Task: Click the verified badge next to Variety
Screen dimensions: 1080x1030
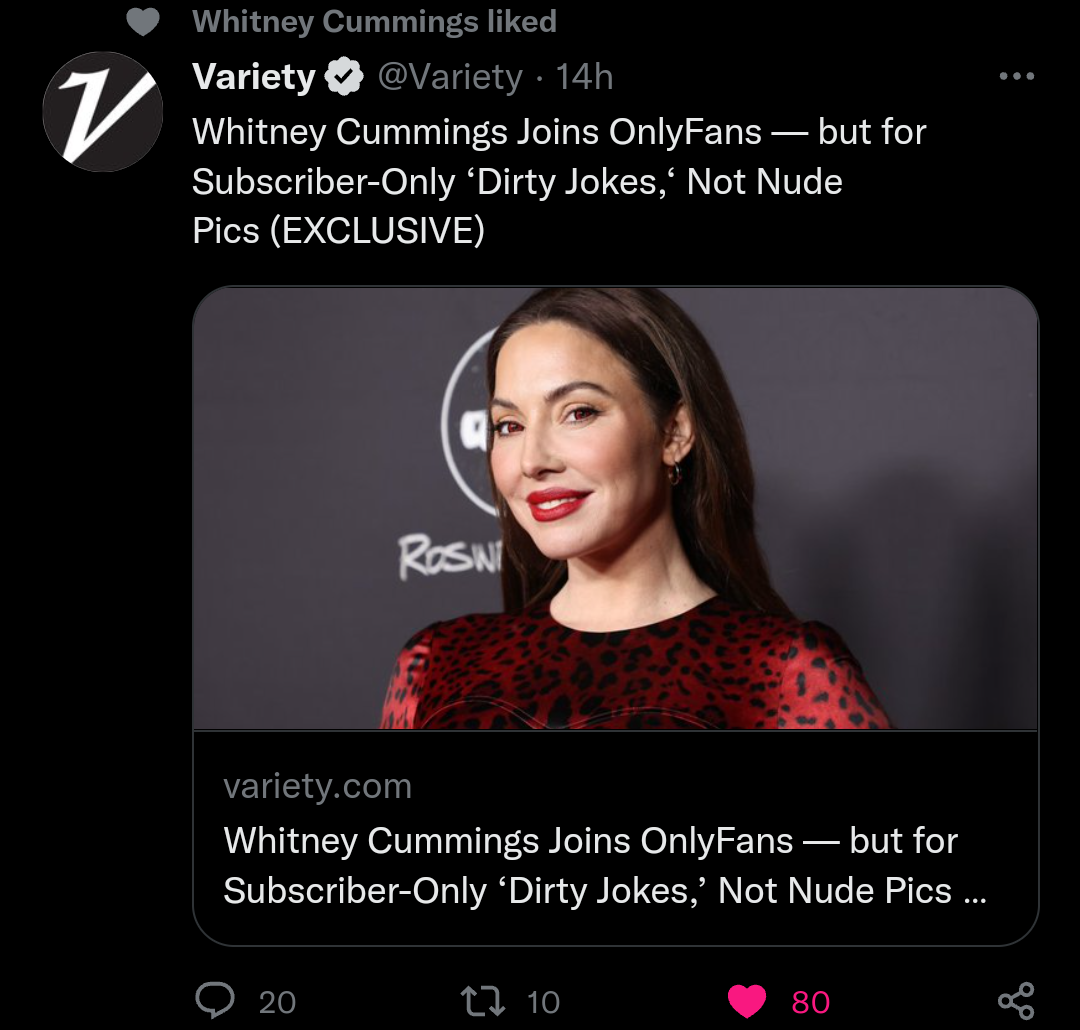Action: click(x=346, y=77)
